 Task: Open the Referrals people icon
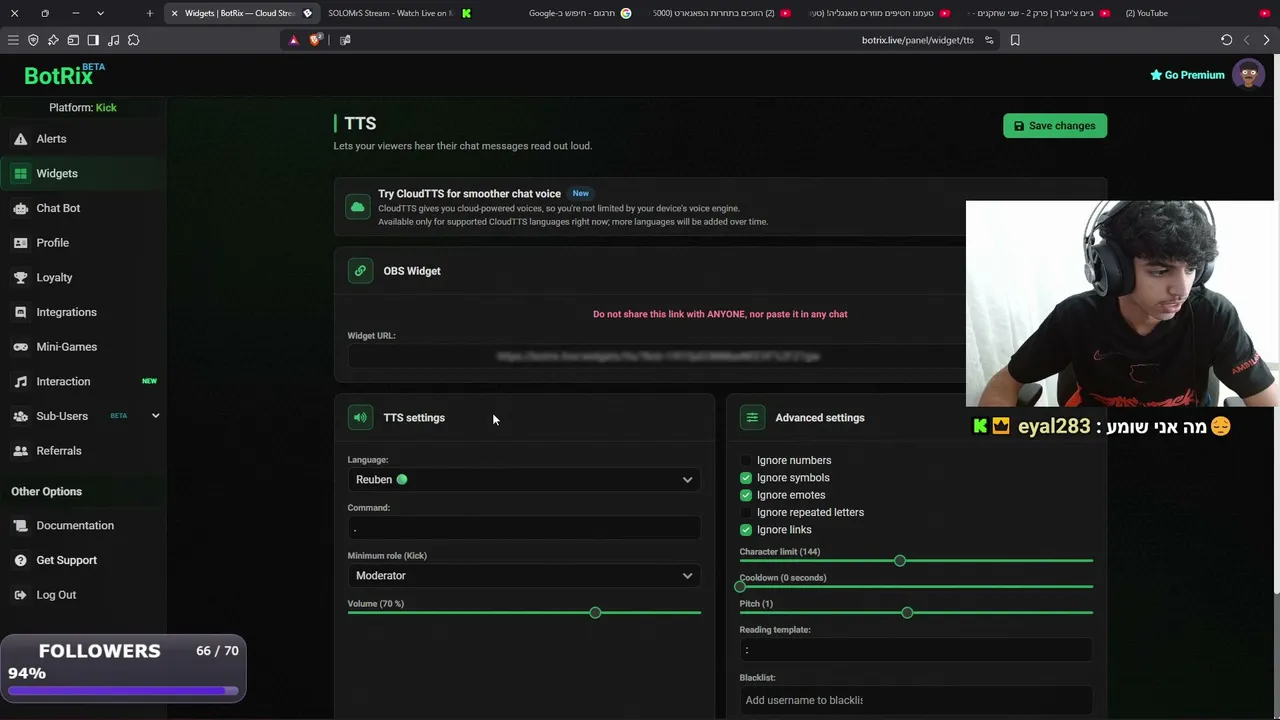[x=20, y=451]
